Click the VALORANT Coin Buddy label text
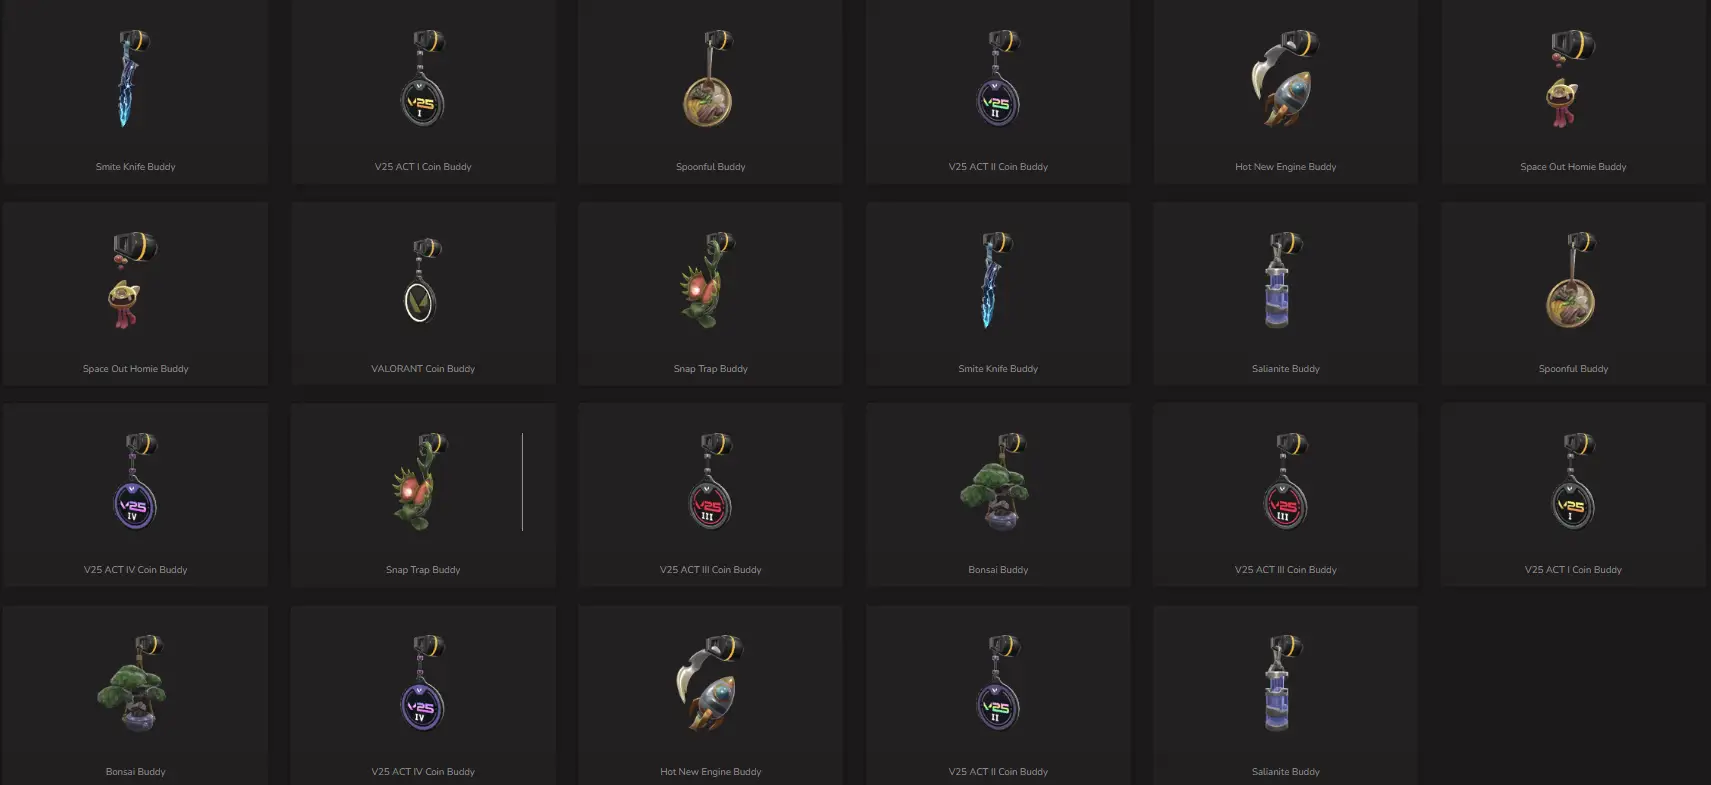Screen dimensions: 1711x785 tap(423, 369)
